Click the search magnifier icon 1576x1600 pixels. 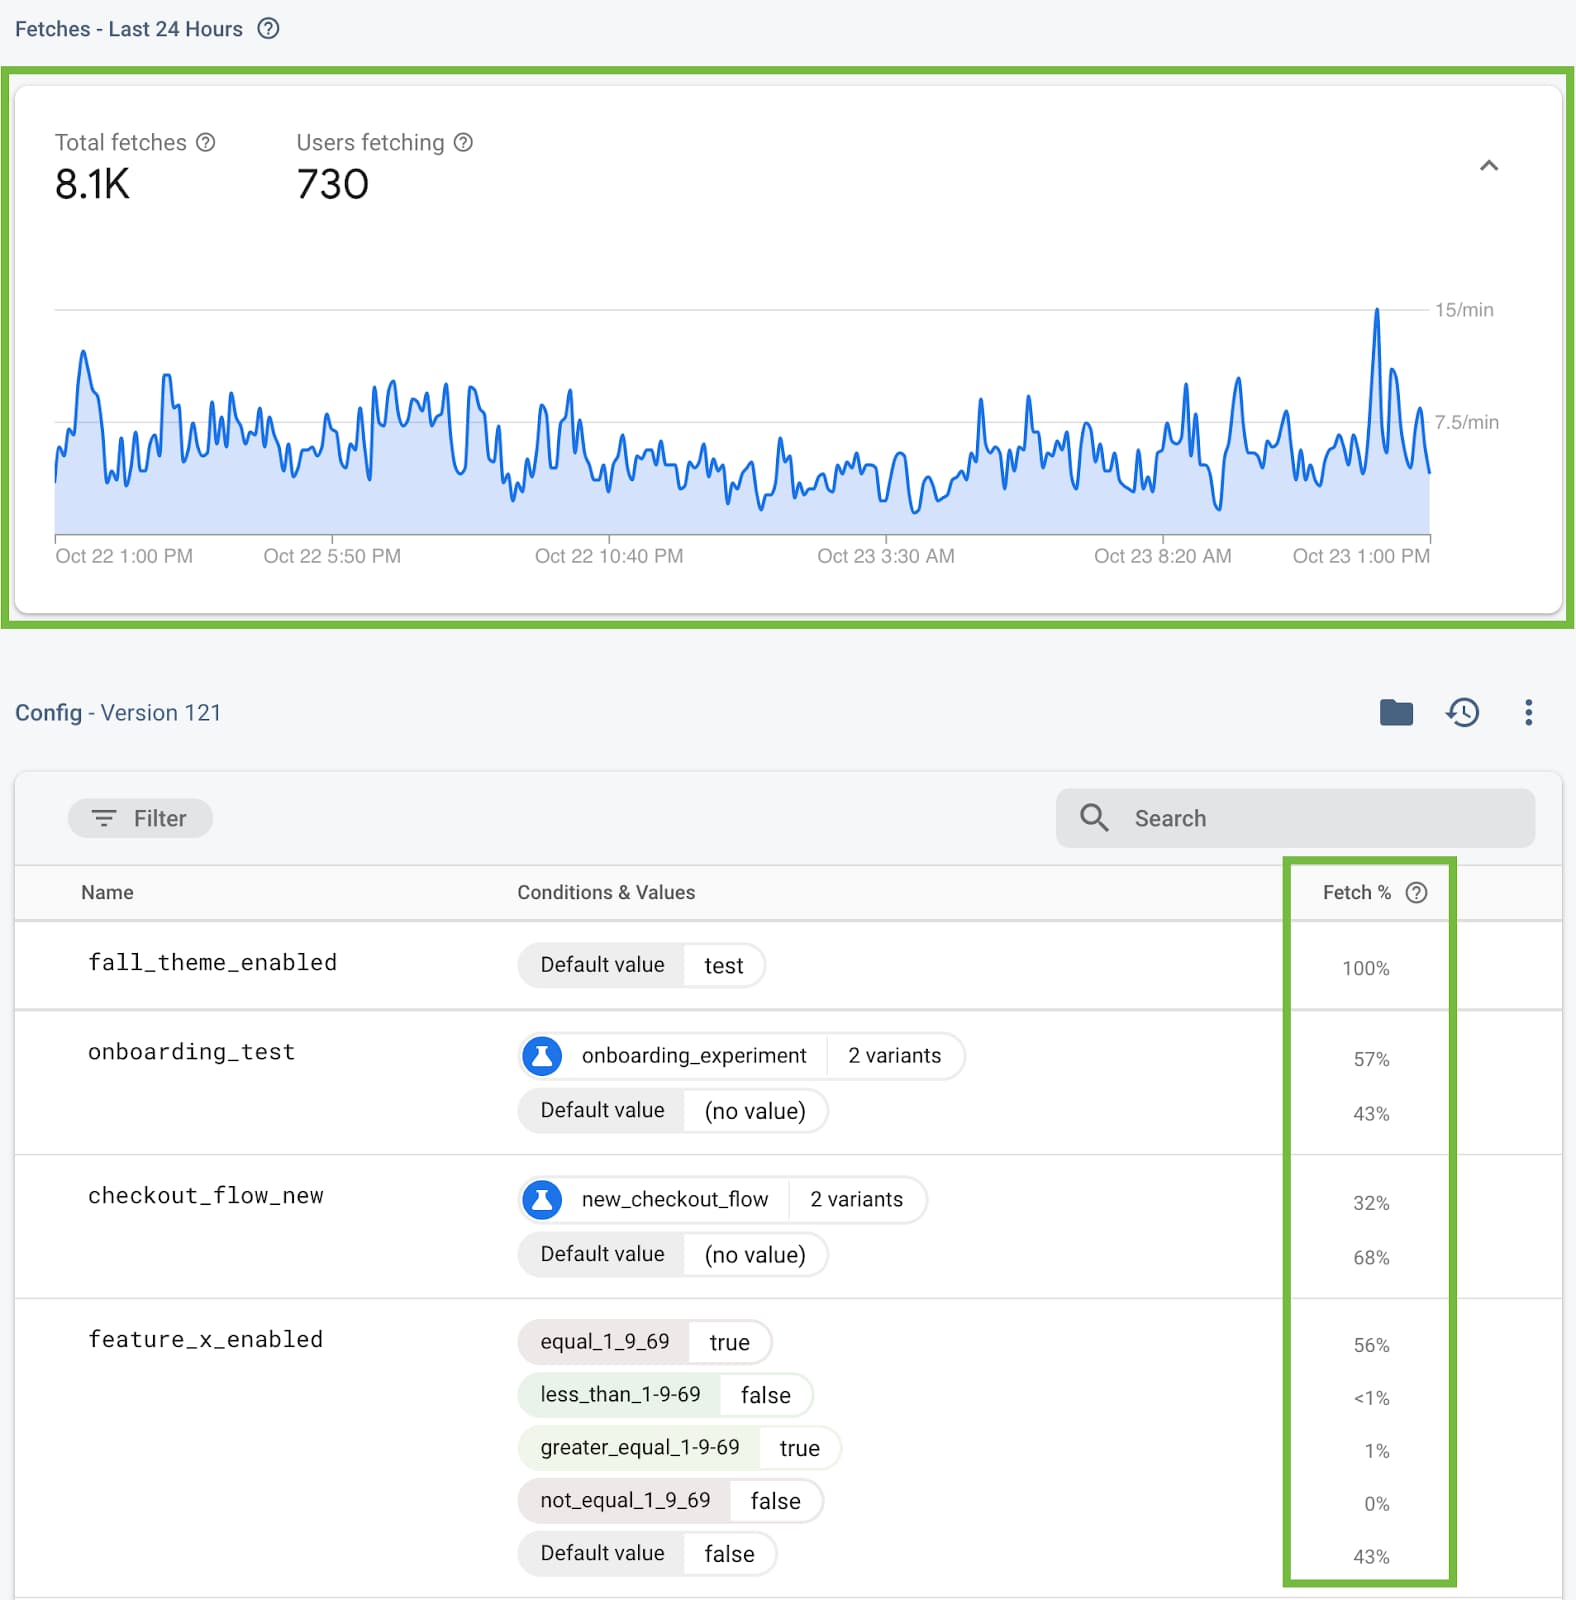1094,818
